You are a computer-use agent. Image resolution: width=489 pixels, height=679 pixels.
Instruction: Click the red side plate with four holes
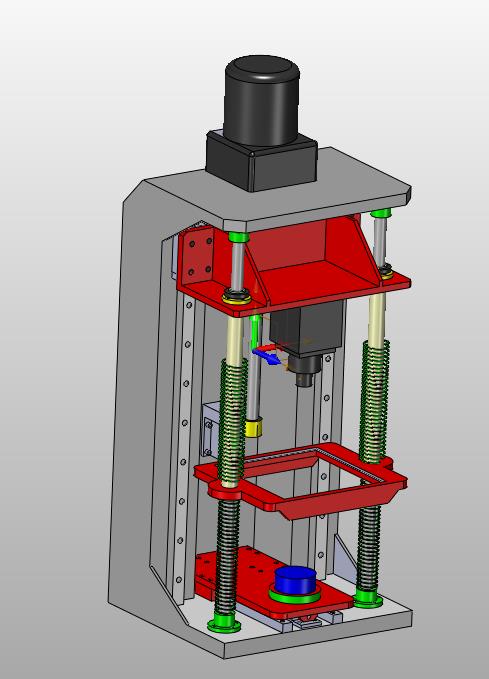197,258
